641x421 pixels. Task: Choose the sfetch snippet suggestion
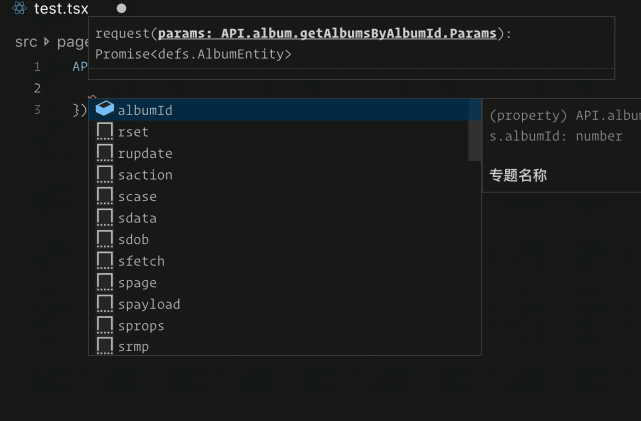141,261
